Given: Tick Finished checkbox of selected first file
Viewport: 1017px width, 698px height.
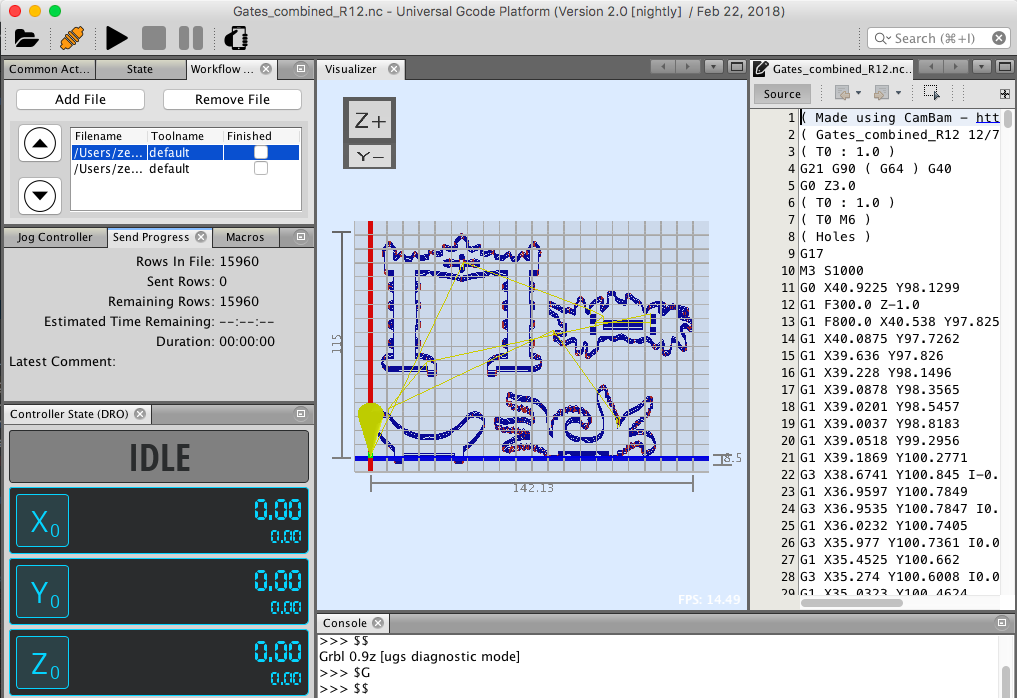Looking at the screenshot, I should (261, 152).
